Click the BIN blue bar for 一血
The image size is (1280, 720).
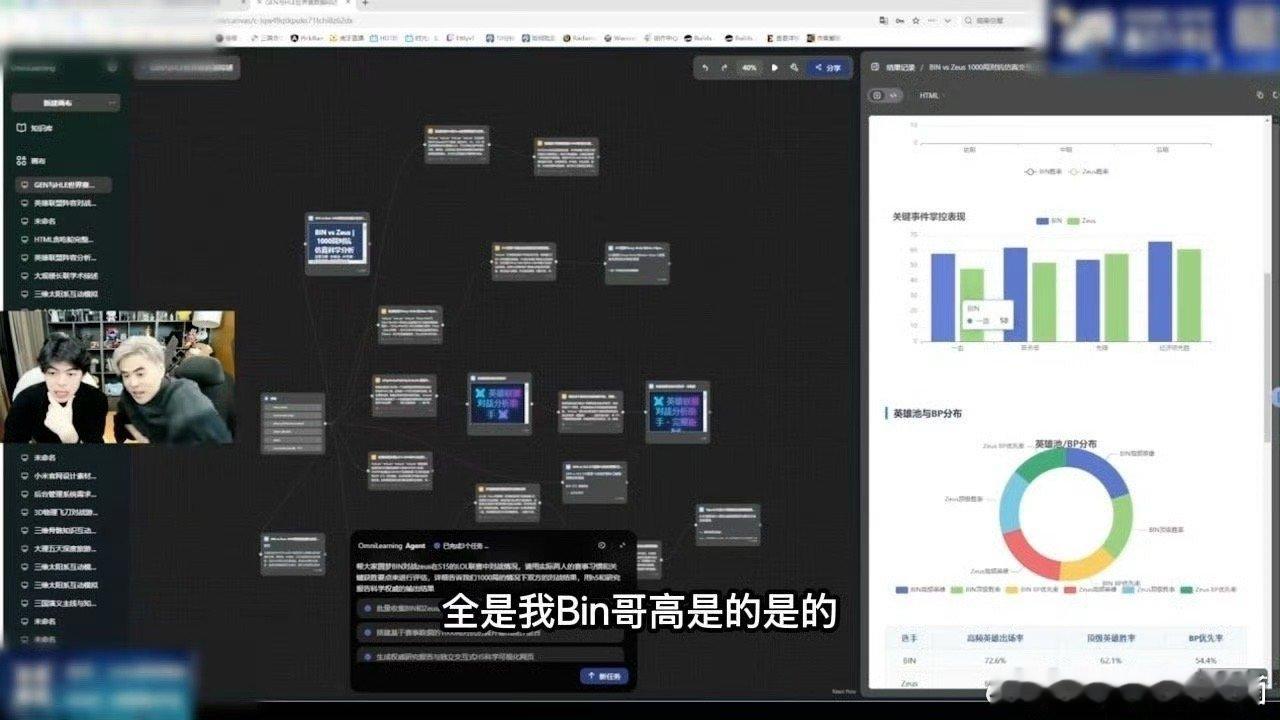943,297
